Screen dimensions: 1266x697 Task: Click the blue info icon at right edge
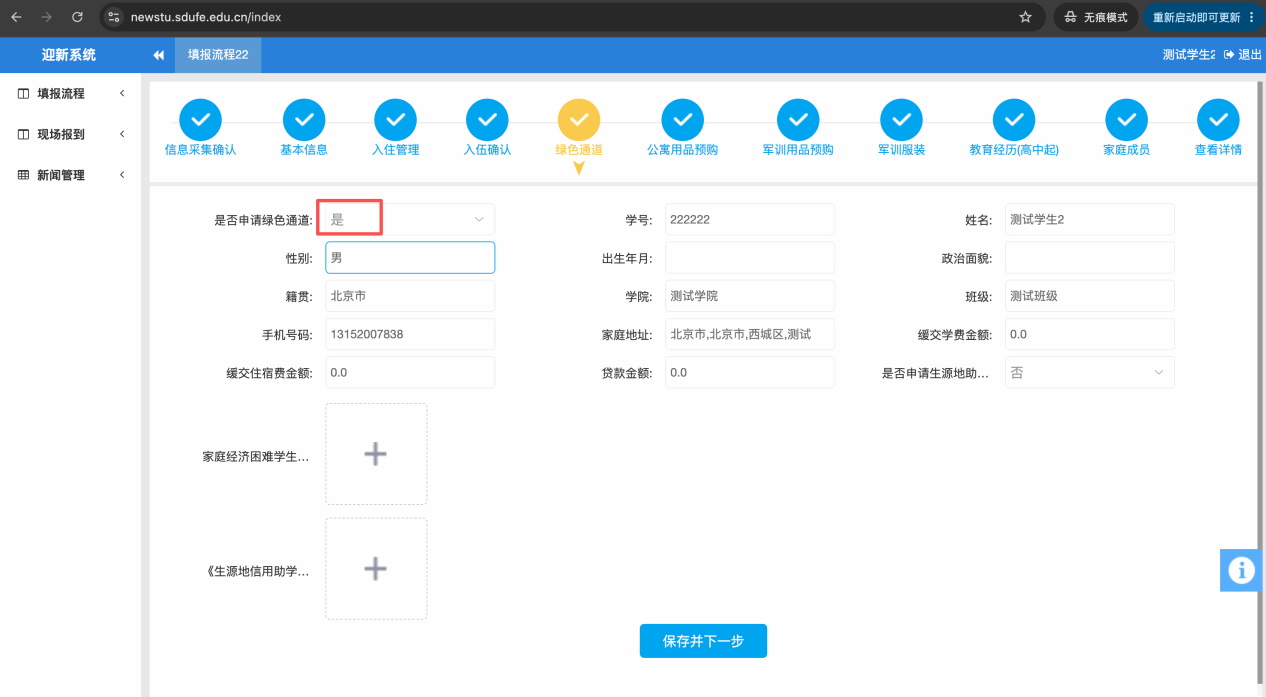click(1242, 570)
